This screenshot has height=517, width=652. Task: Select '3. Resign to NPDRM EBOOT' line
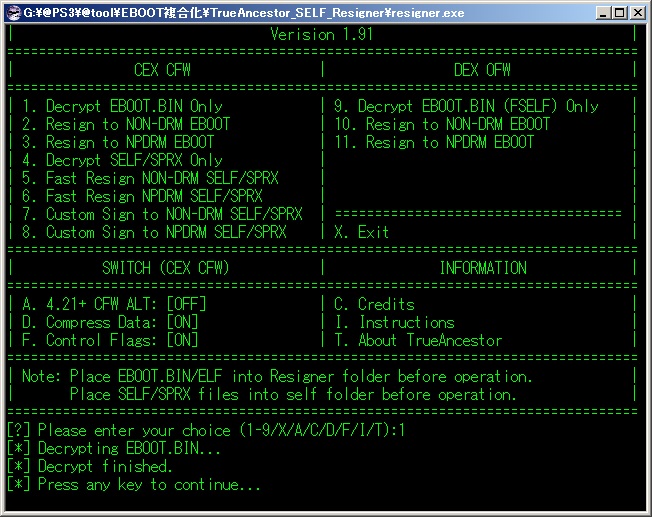click(x=118, y=142)
